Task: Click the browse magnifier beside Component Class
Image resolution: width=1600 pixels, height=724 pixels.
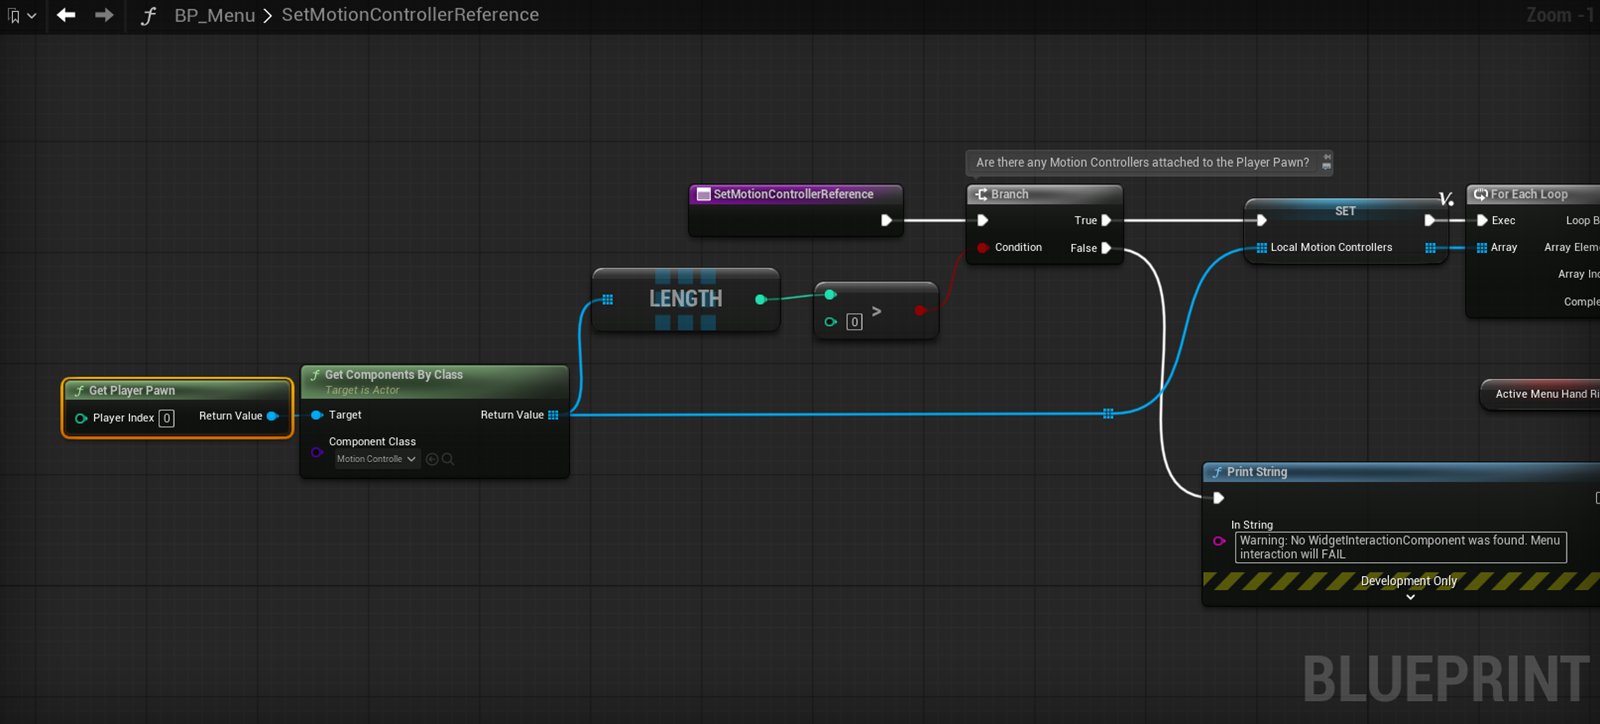Action: pyautogui.click(x=448, y=459)
